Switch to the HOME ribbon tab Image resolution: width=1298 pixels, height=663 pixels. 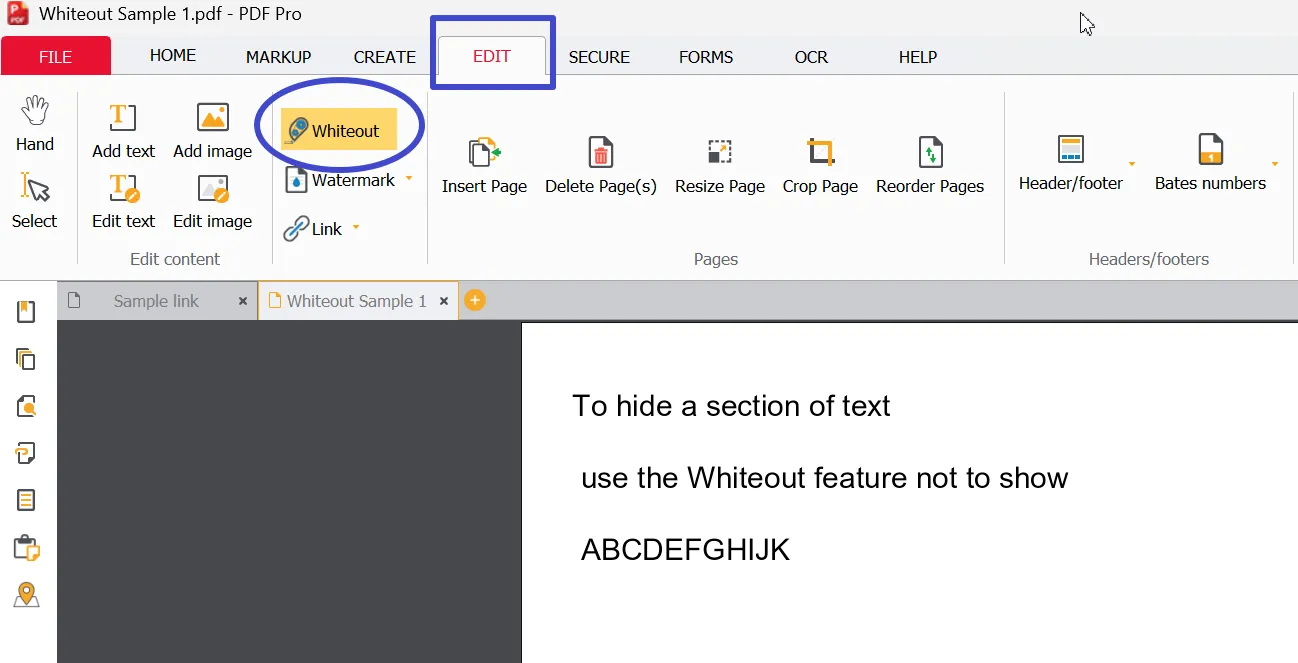(173, 56)
